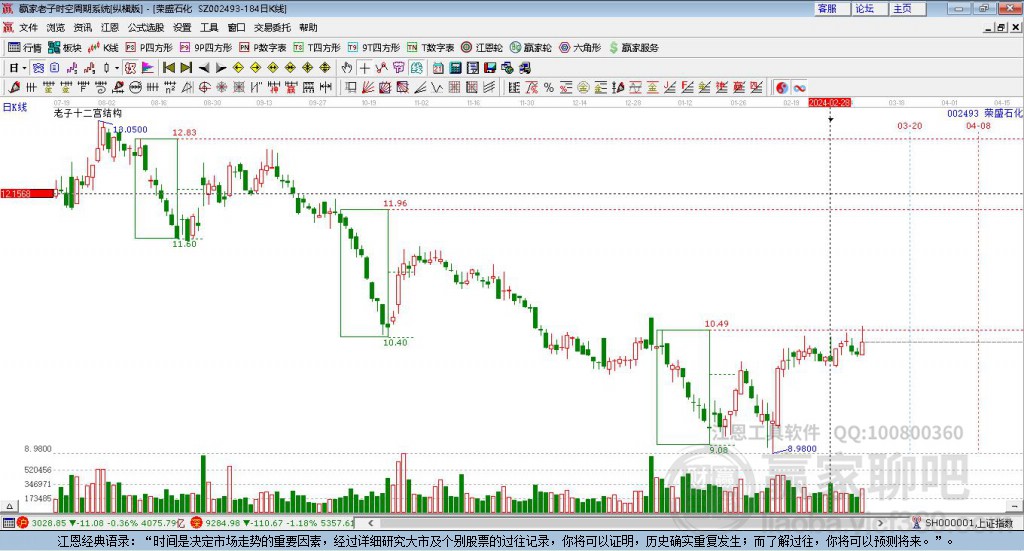This screenshot has width=1024, height=551.
Task: Click the blue infinity loop icon
Action: (x=799, y=87)
